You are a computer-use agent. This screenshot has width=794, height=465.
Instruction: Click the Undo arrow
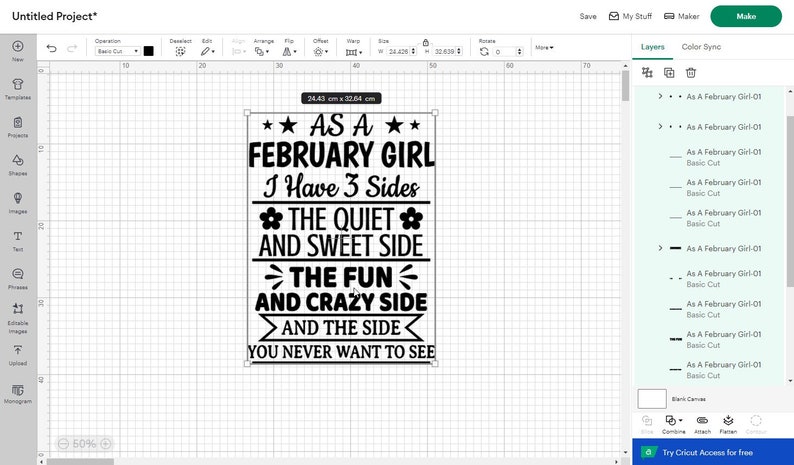51,48
